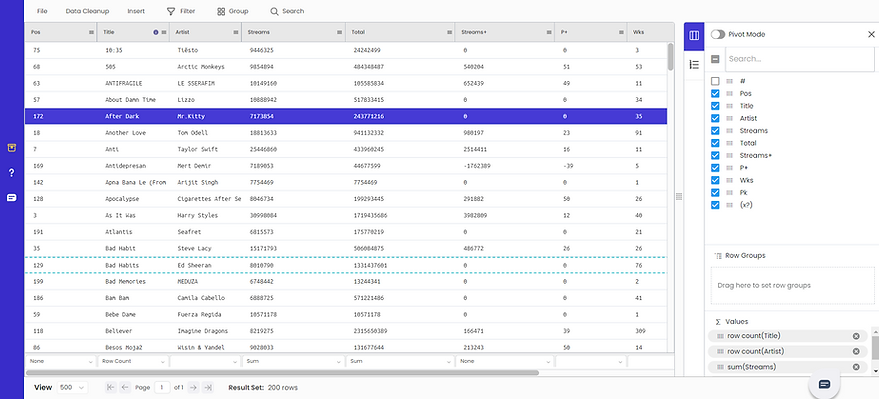Go to next page

pyautogui.click(x=193, y=387)
